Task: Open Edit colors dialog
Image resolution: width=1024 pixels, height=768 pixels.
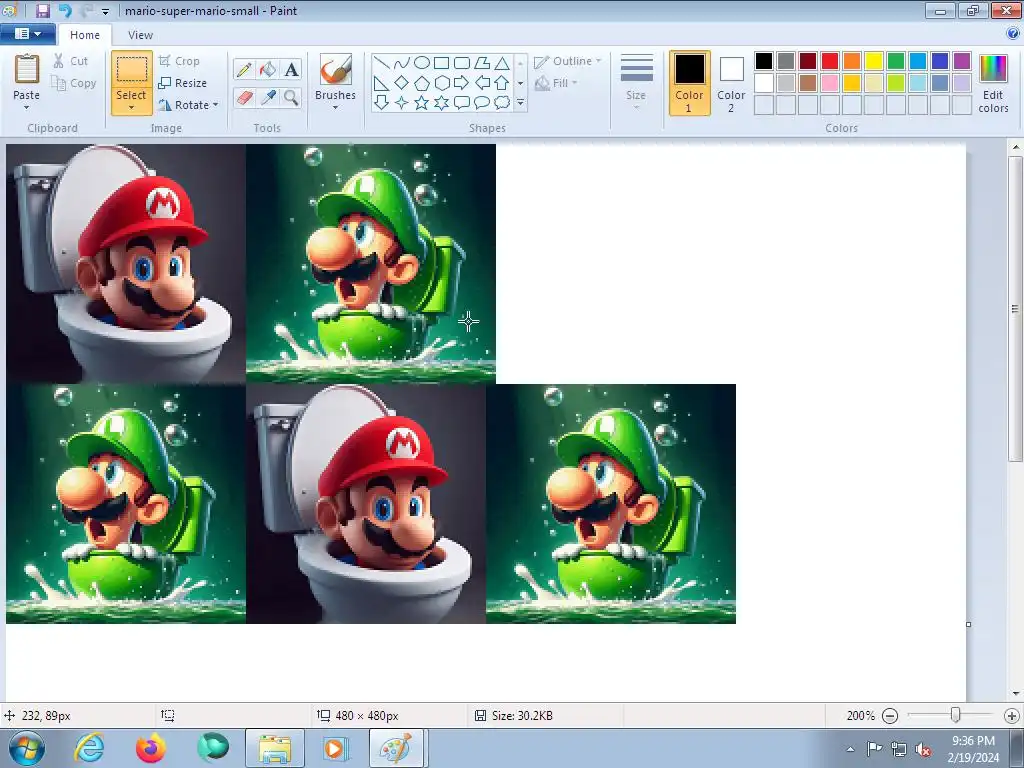Action: (x=993, y=84)
